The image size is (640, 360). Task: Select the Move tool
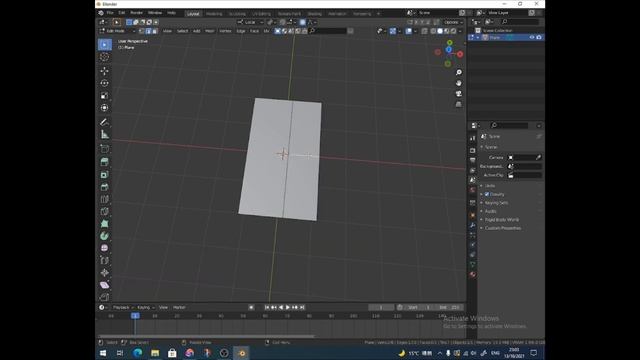[104, 71]
